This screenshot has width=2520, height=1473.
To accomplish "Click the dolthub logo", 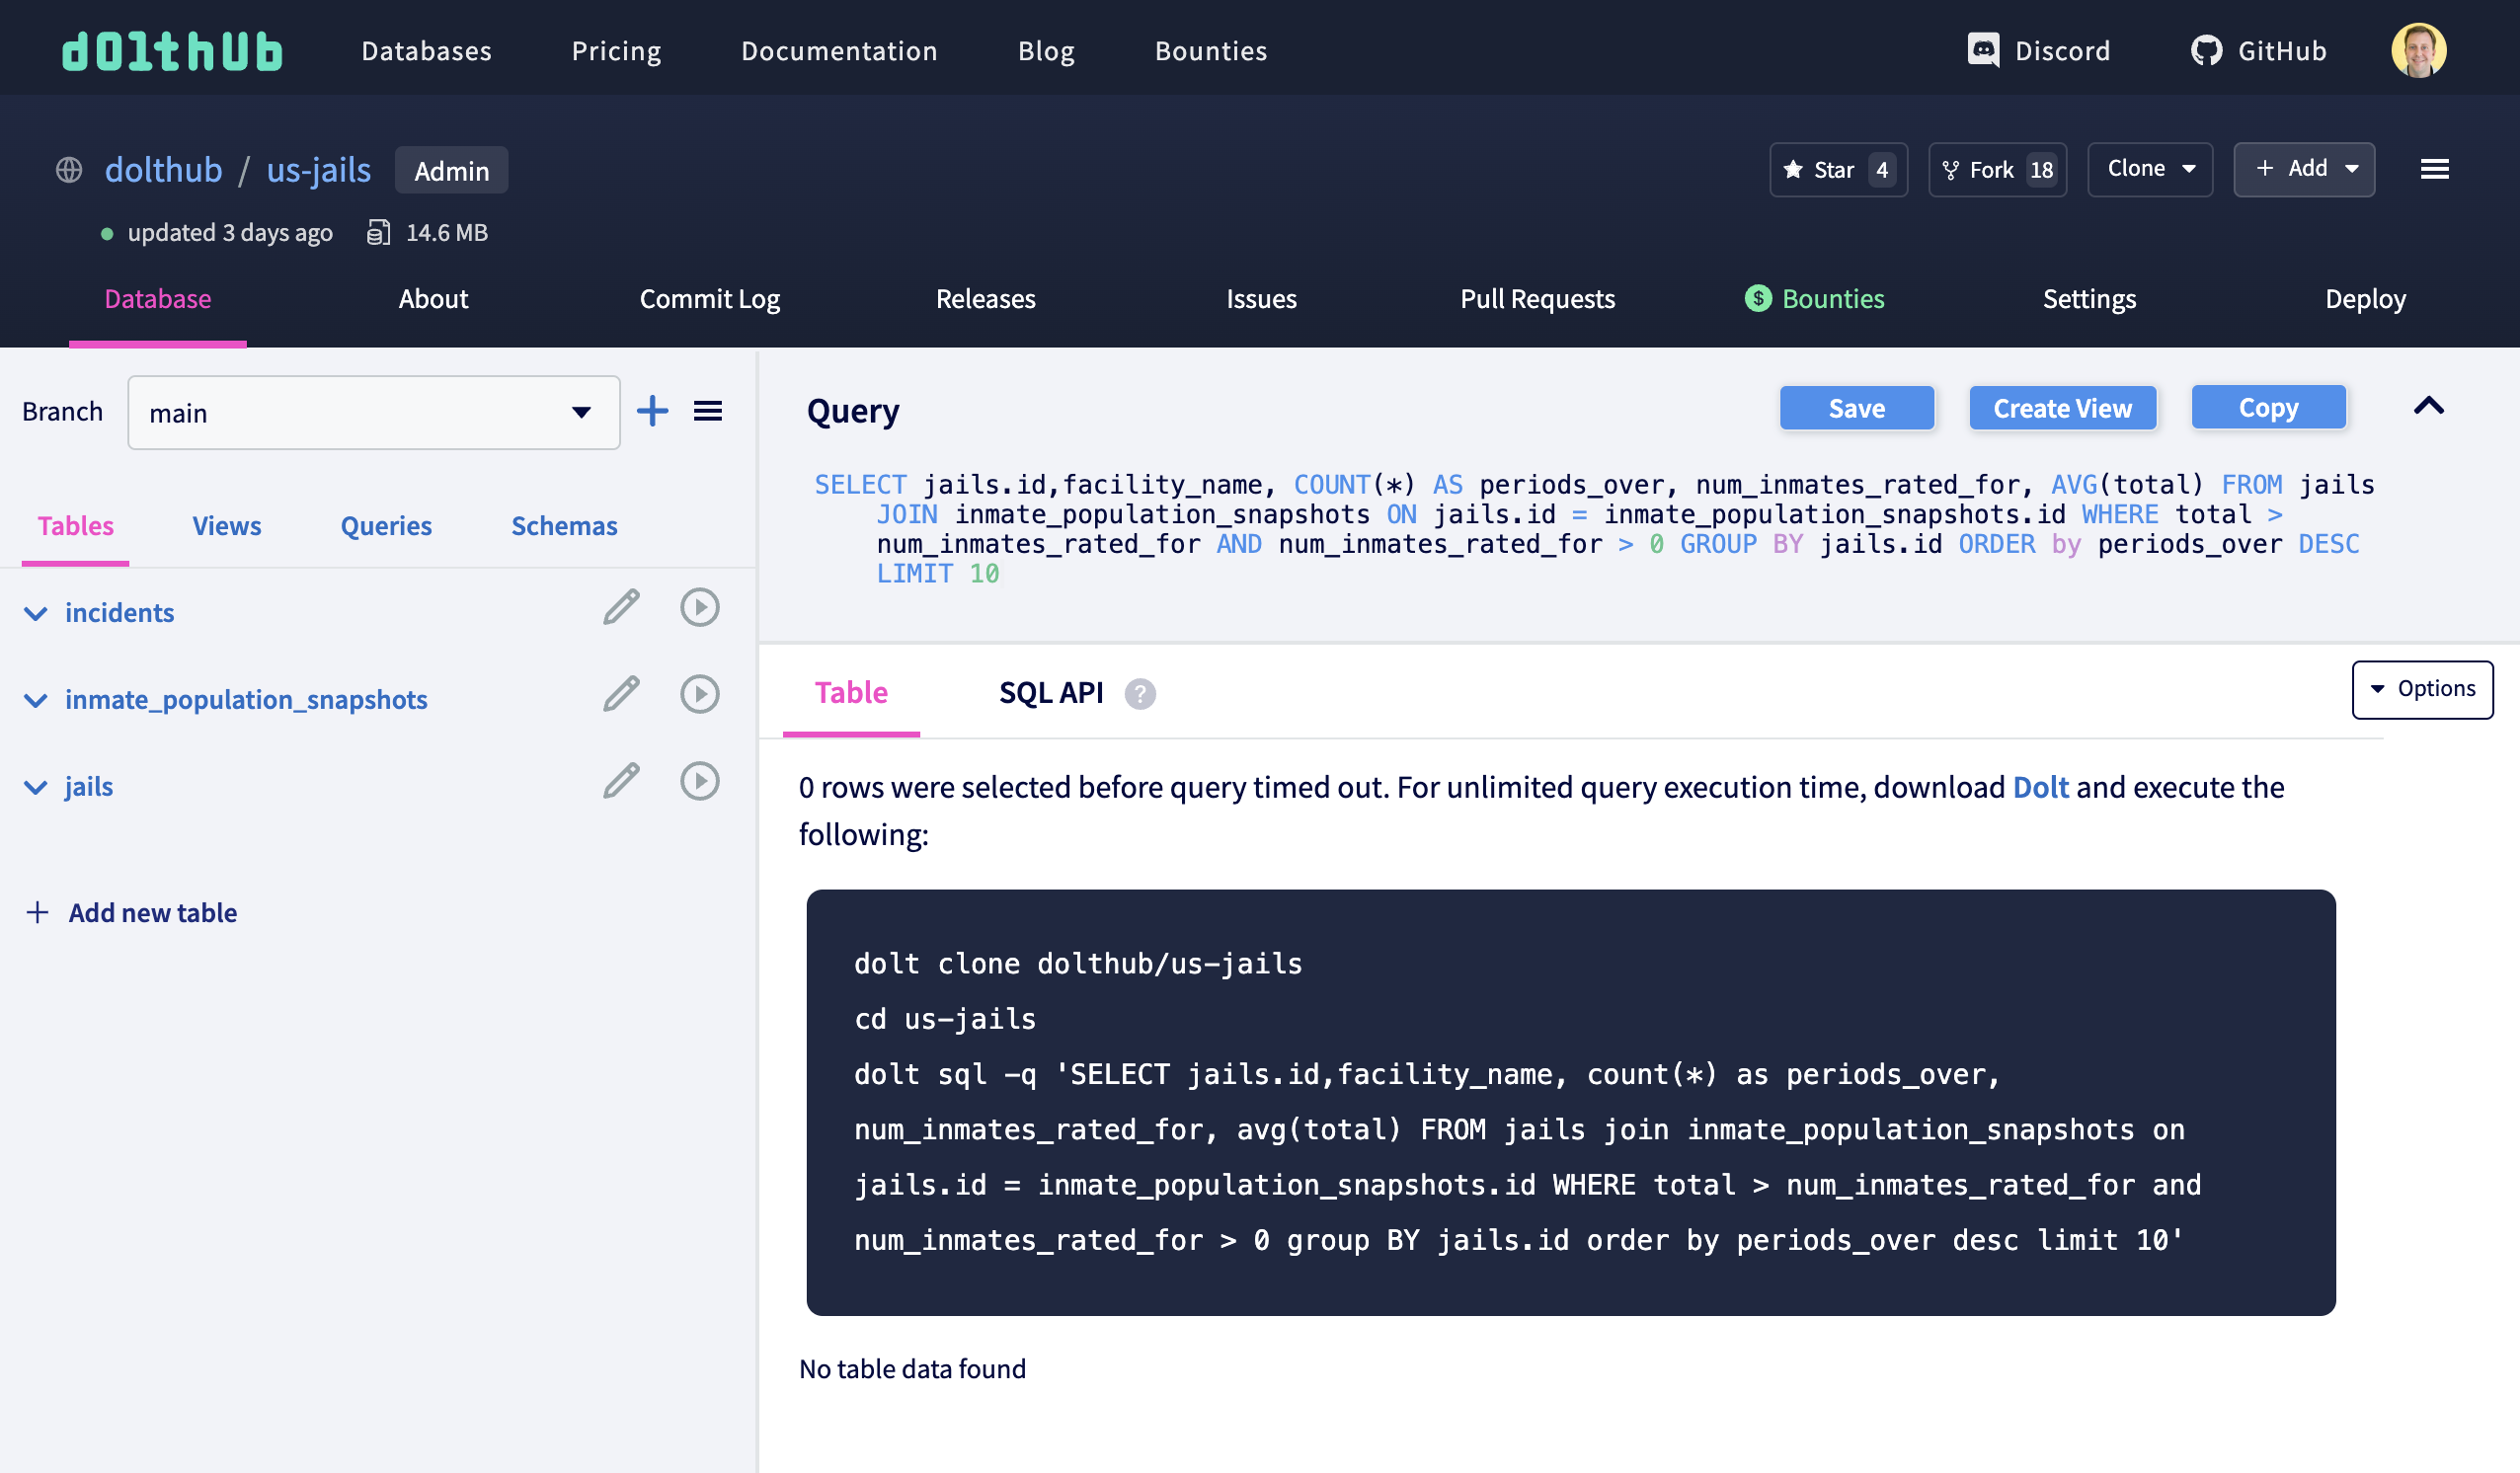I will click(170, 50).
